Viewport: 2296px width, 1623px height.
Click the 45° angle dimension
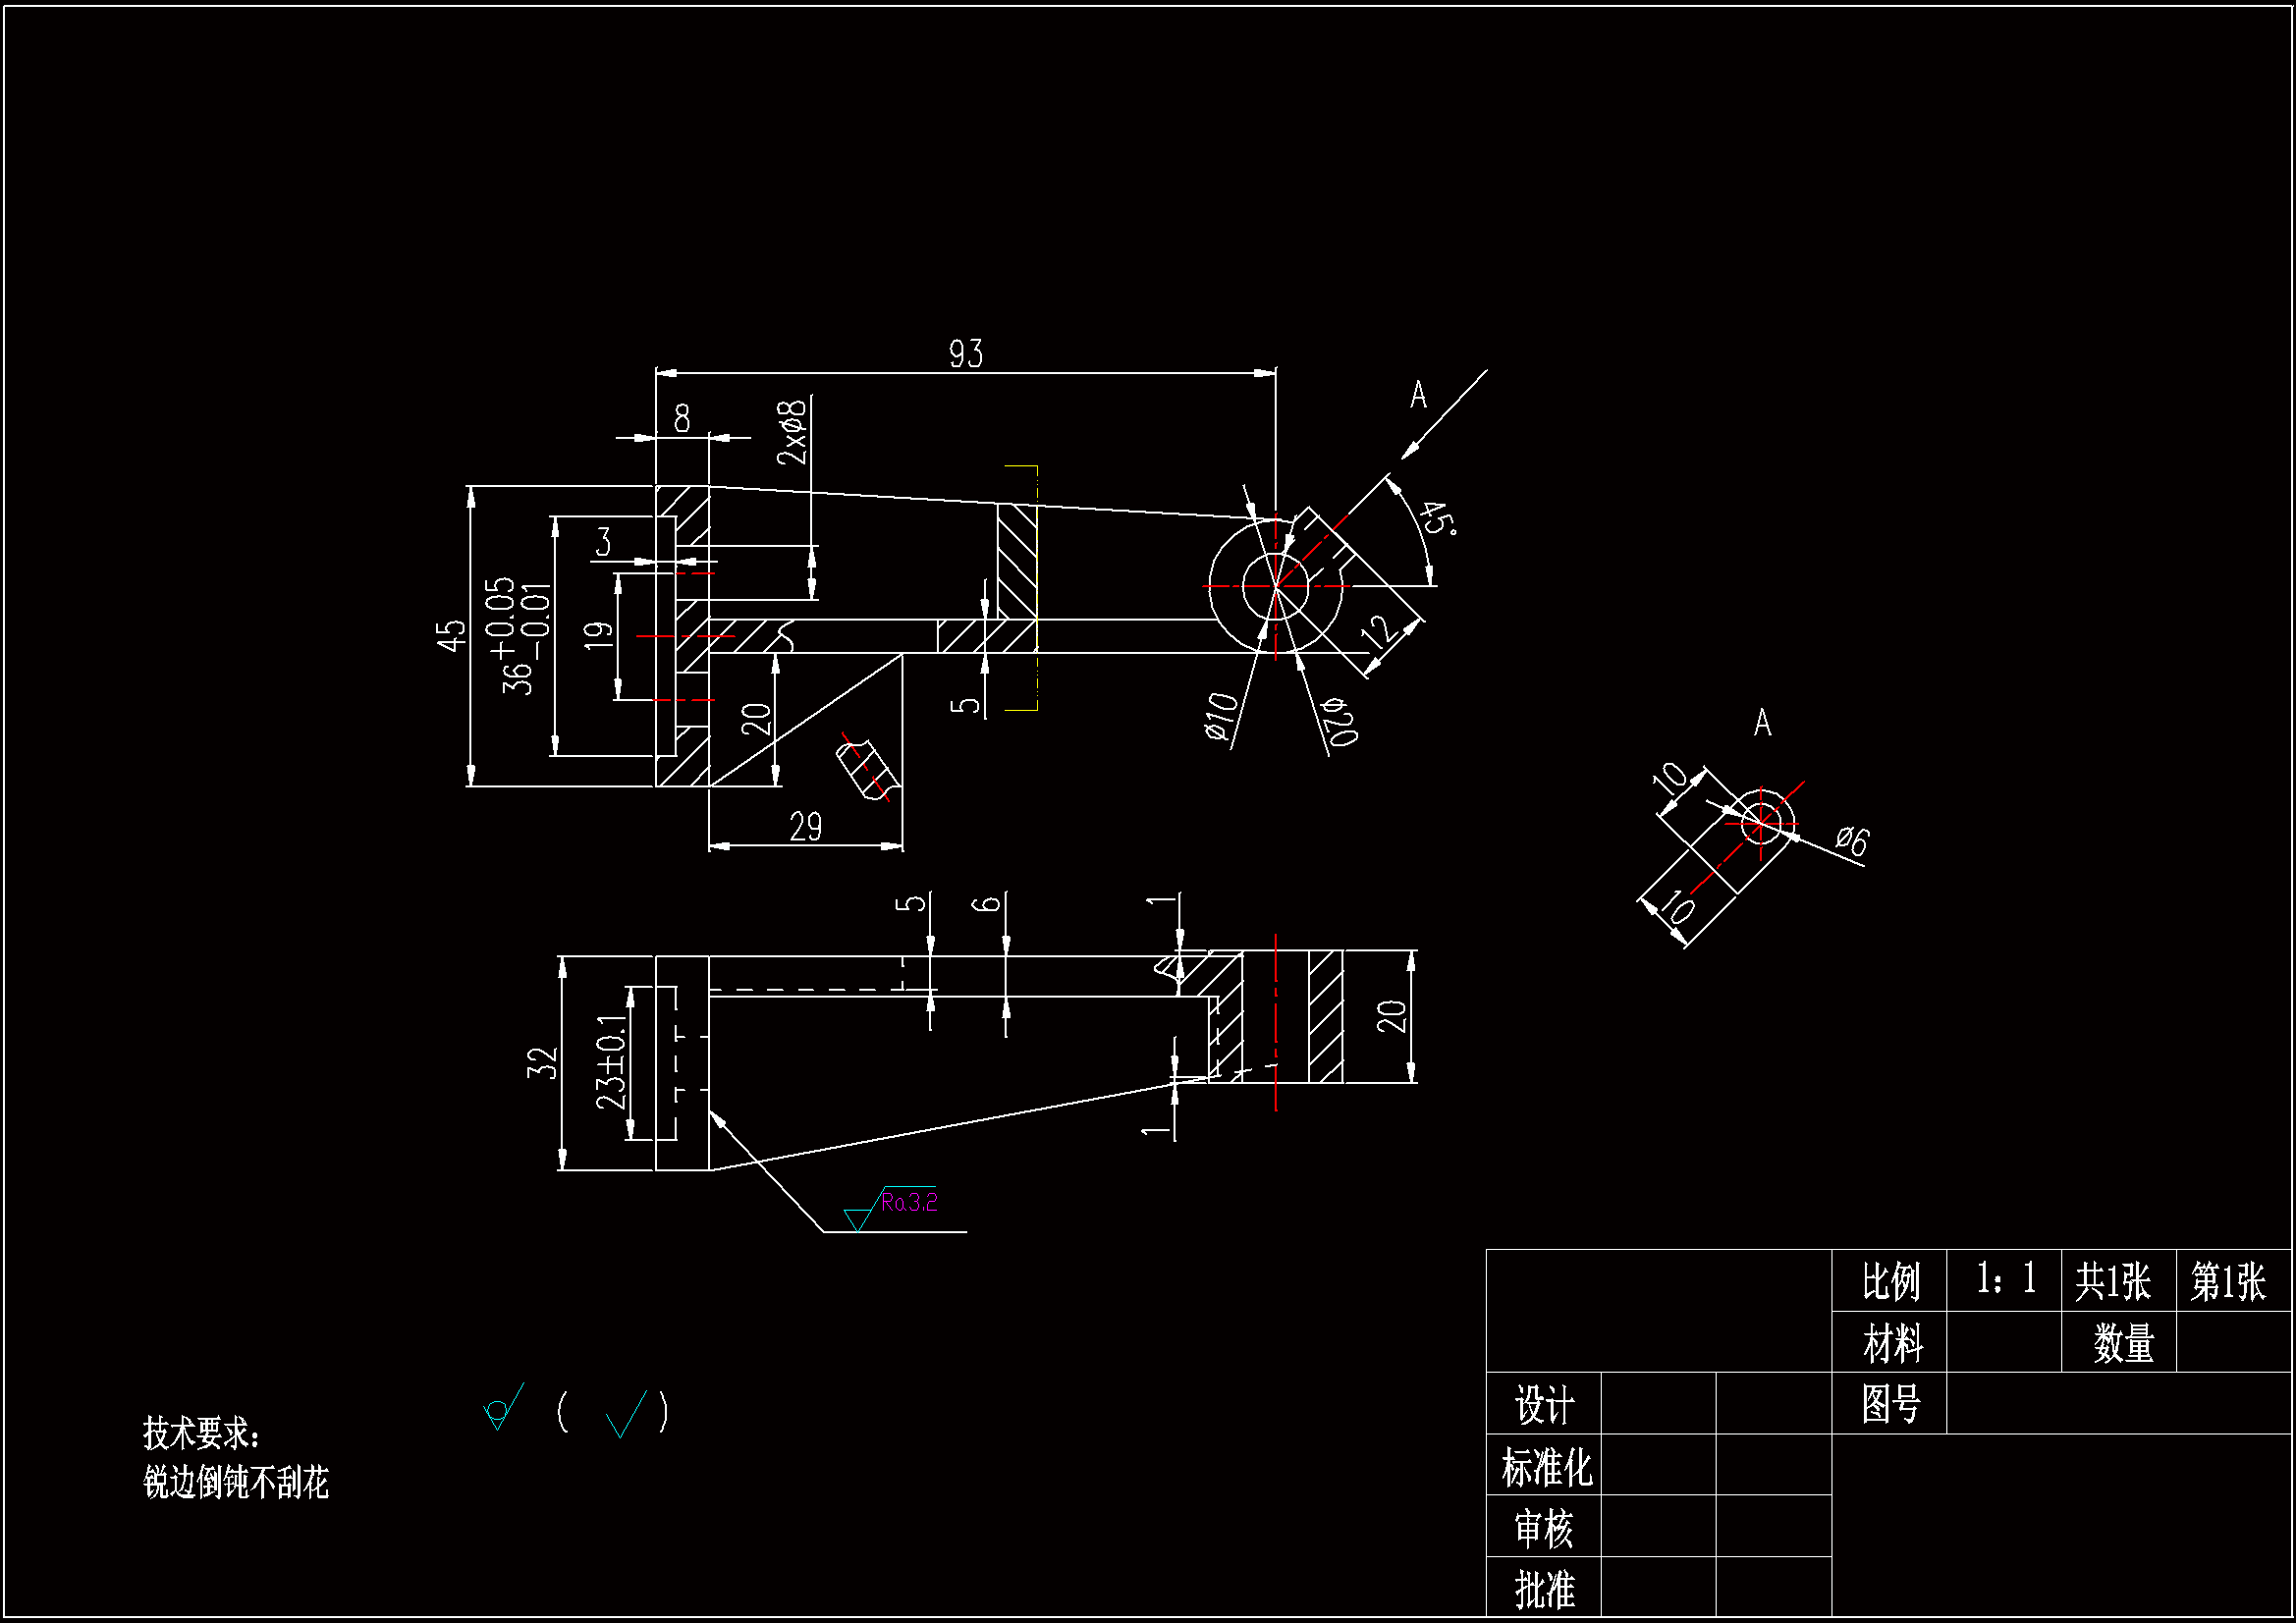tap(1437, 519)
